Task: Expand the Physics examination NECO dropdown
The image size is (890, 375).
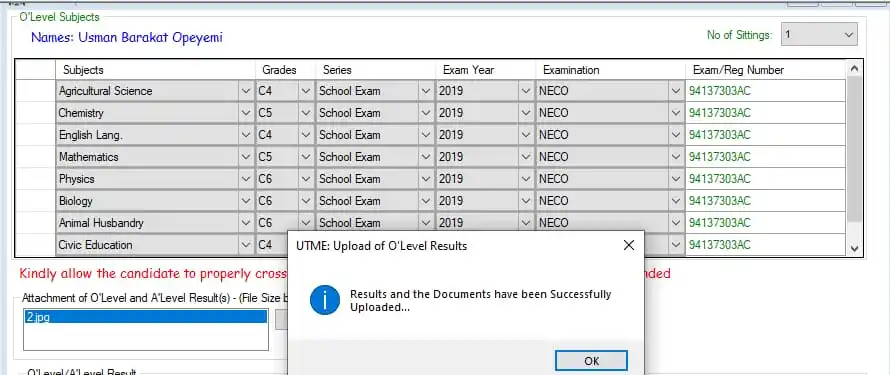Action: 676,179
